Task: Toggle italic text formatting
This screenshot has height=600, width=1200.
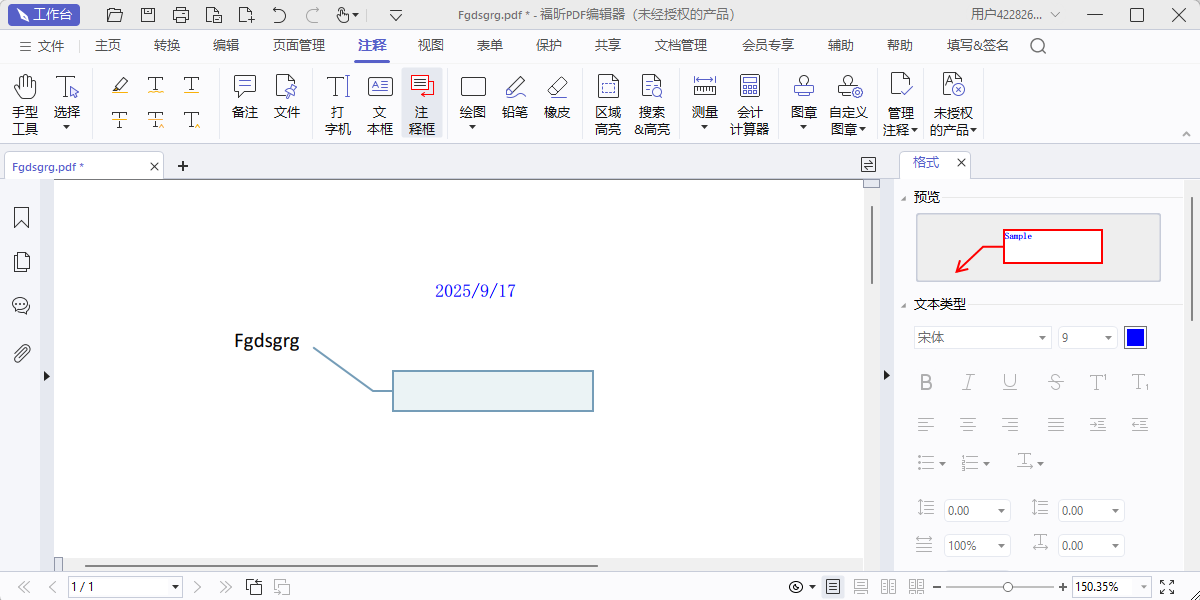Action: click(x=968, y=381)
